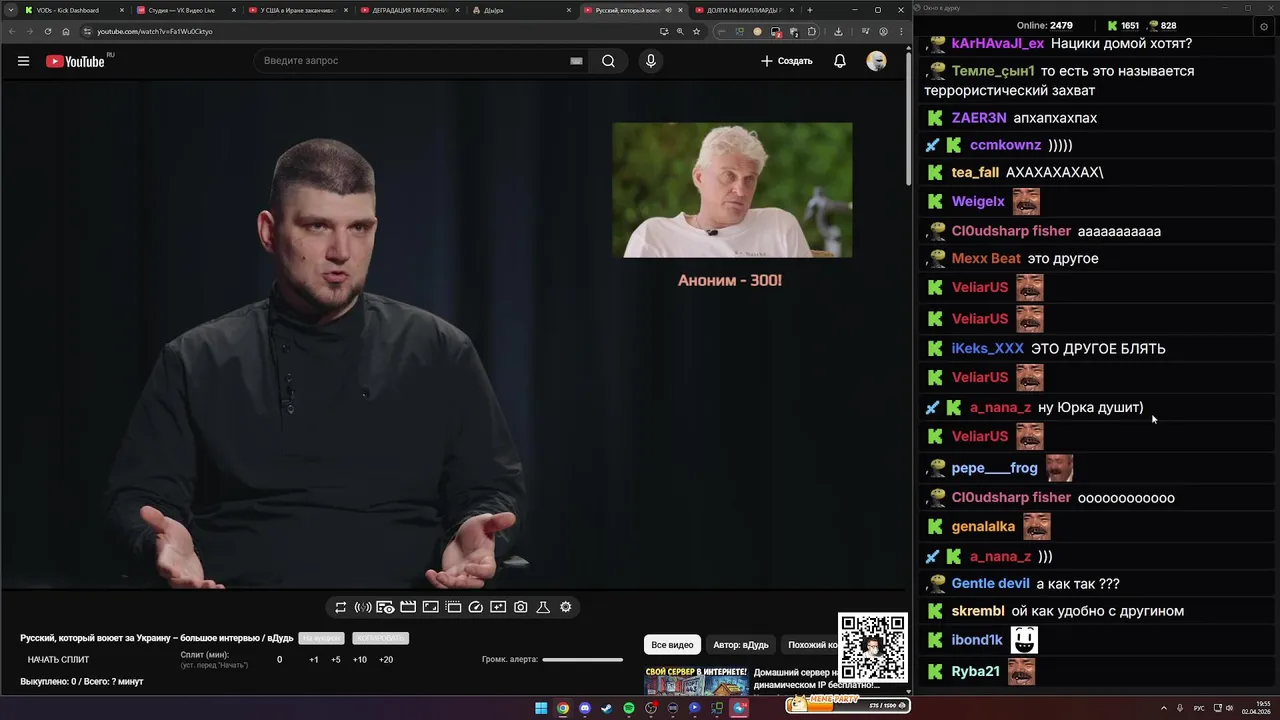Run search with the magnifier button

[608, 61]
